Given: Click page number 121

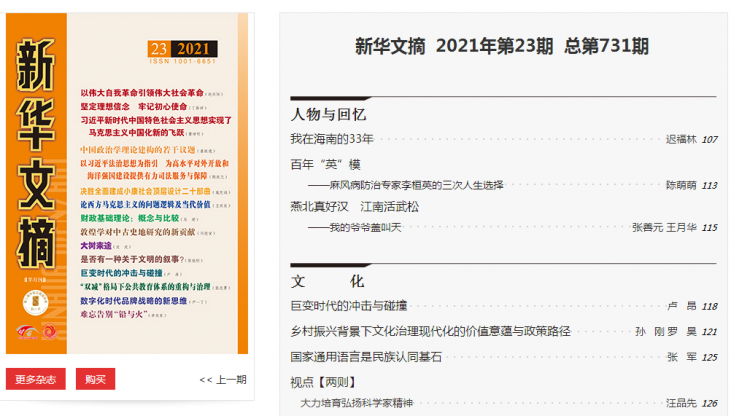Looking at the screenshot, I should coord(709,332).
